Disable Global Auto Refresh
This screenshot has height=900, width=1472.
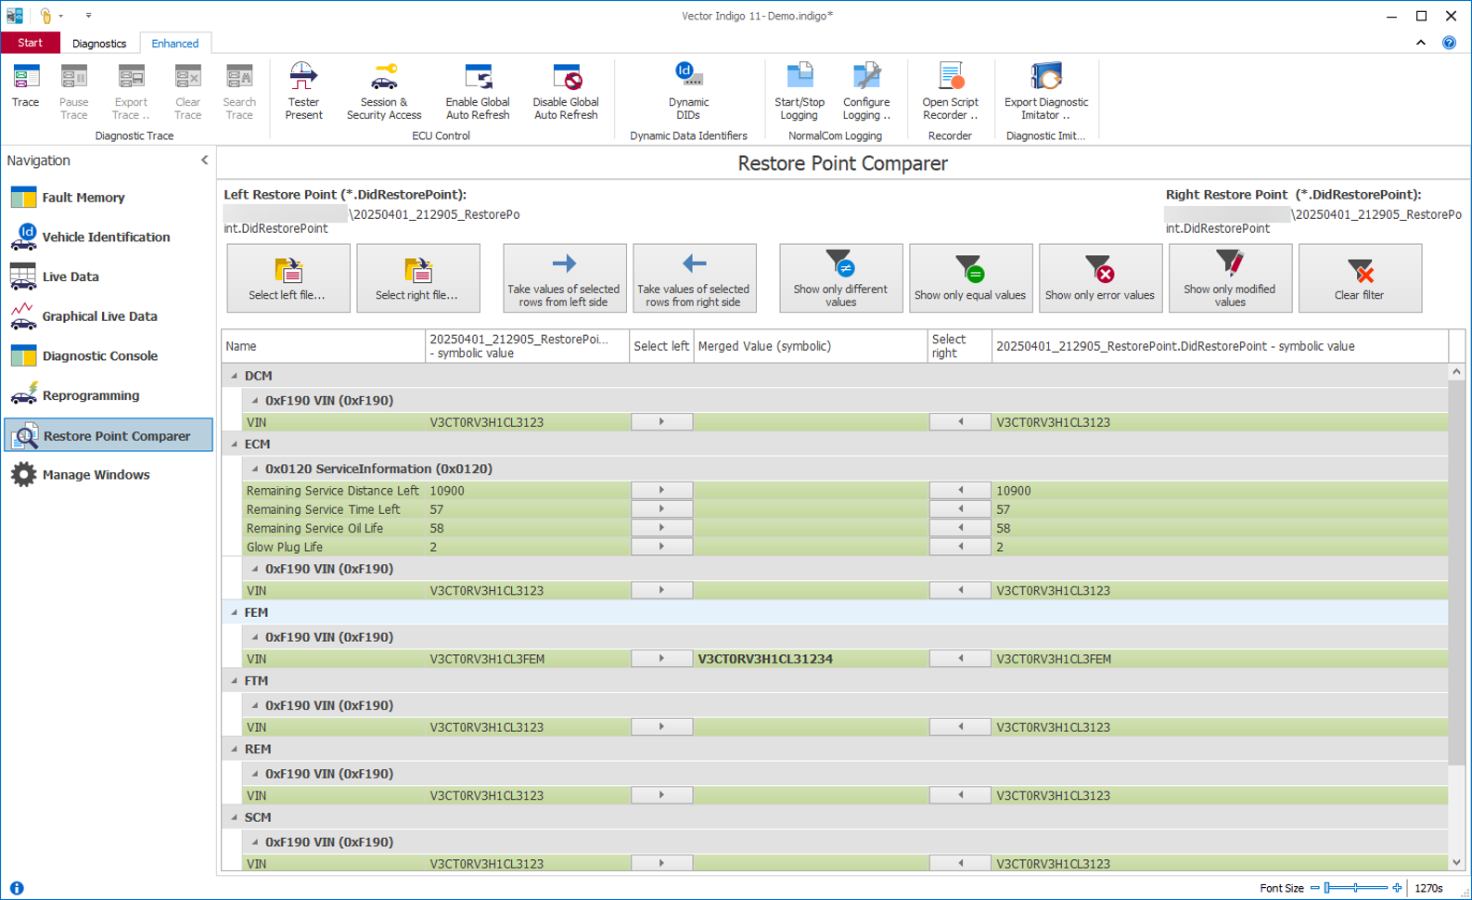click(566, 91)
